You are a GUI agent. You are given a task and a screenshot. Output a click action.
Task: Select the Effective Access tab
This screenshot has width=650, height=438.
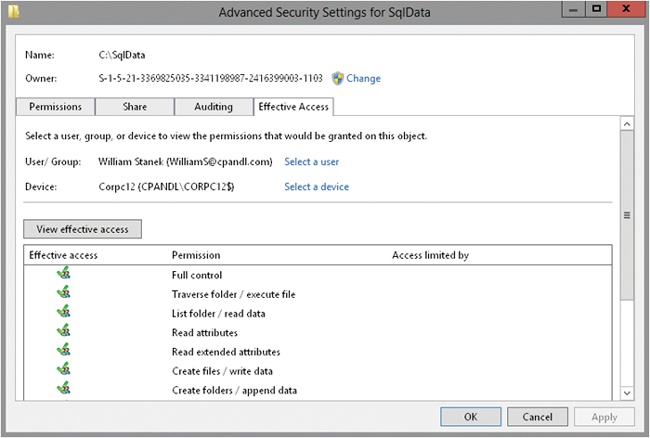pos(293,107)
